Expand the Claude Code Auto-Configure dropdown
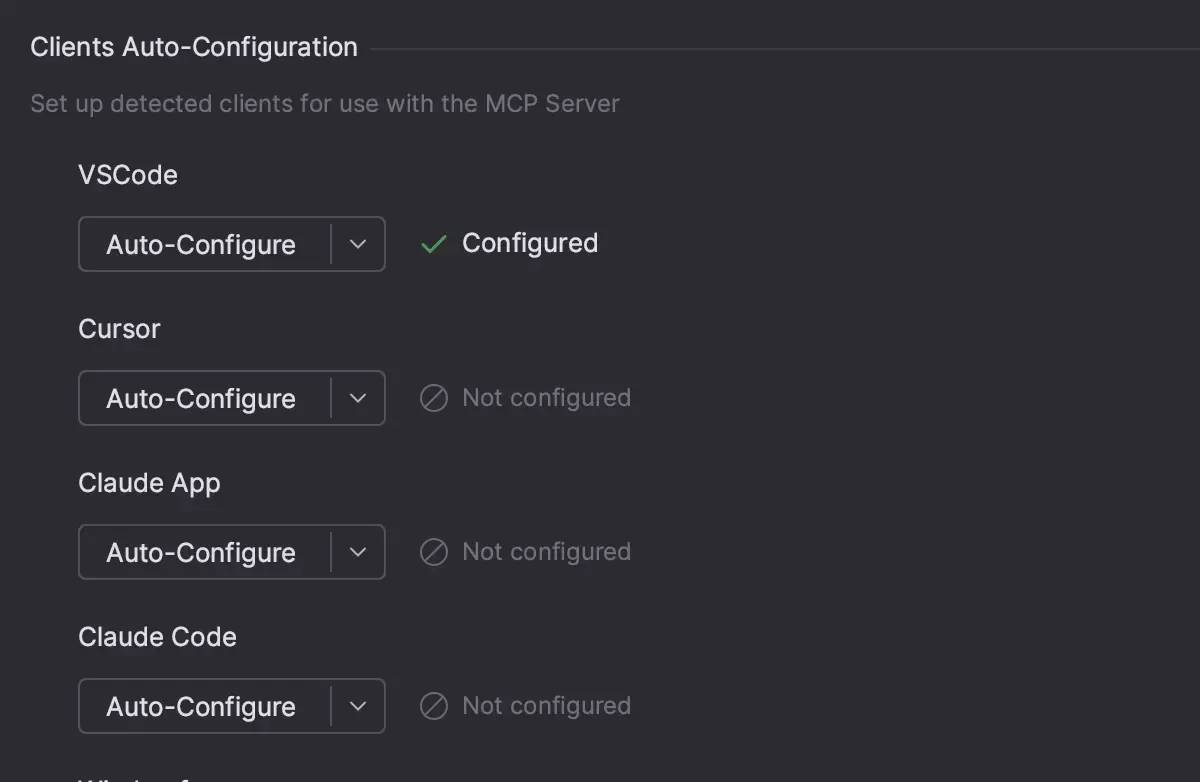The height and width of the screenshot is (782, 1200). point(357,705)
